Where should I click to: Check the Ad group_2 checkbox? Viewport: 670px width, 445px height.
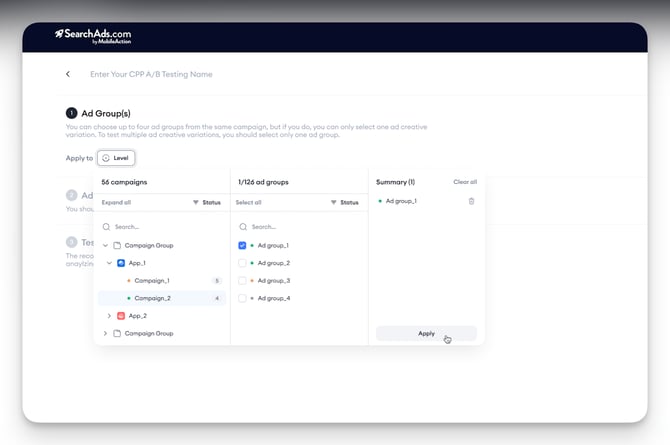242,263
